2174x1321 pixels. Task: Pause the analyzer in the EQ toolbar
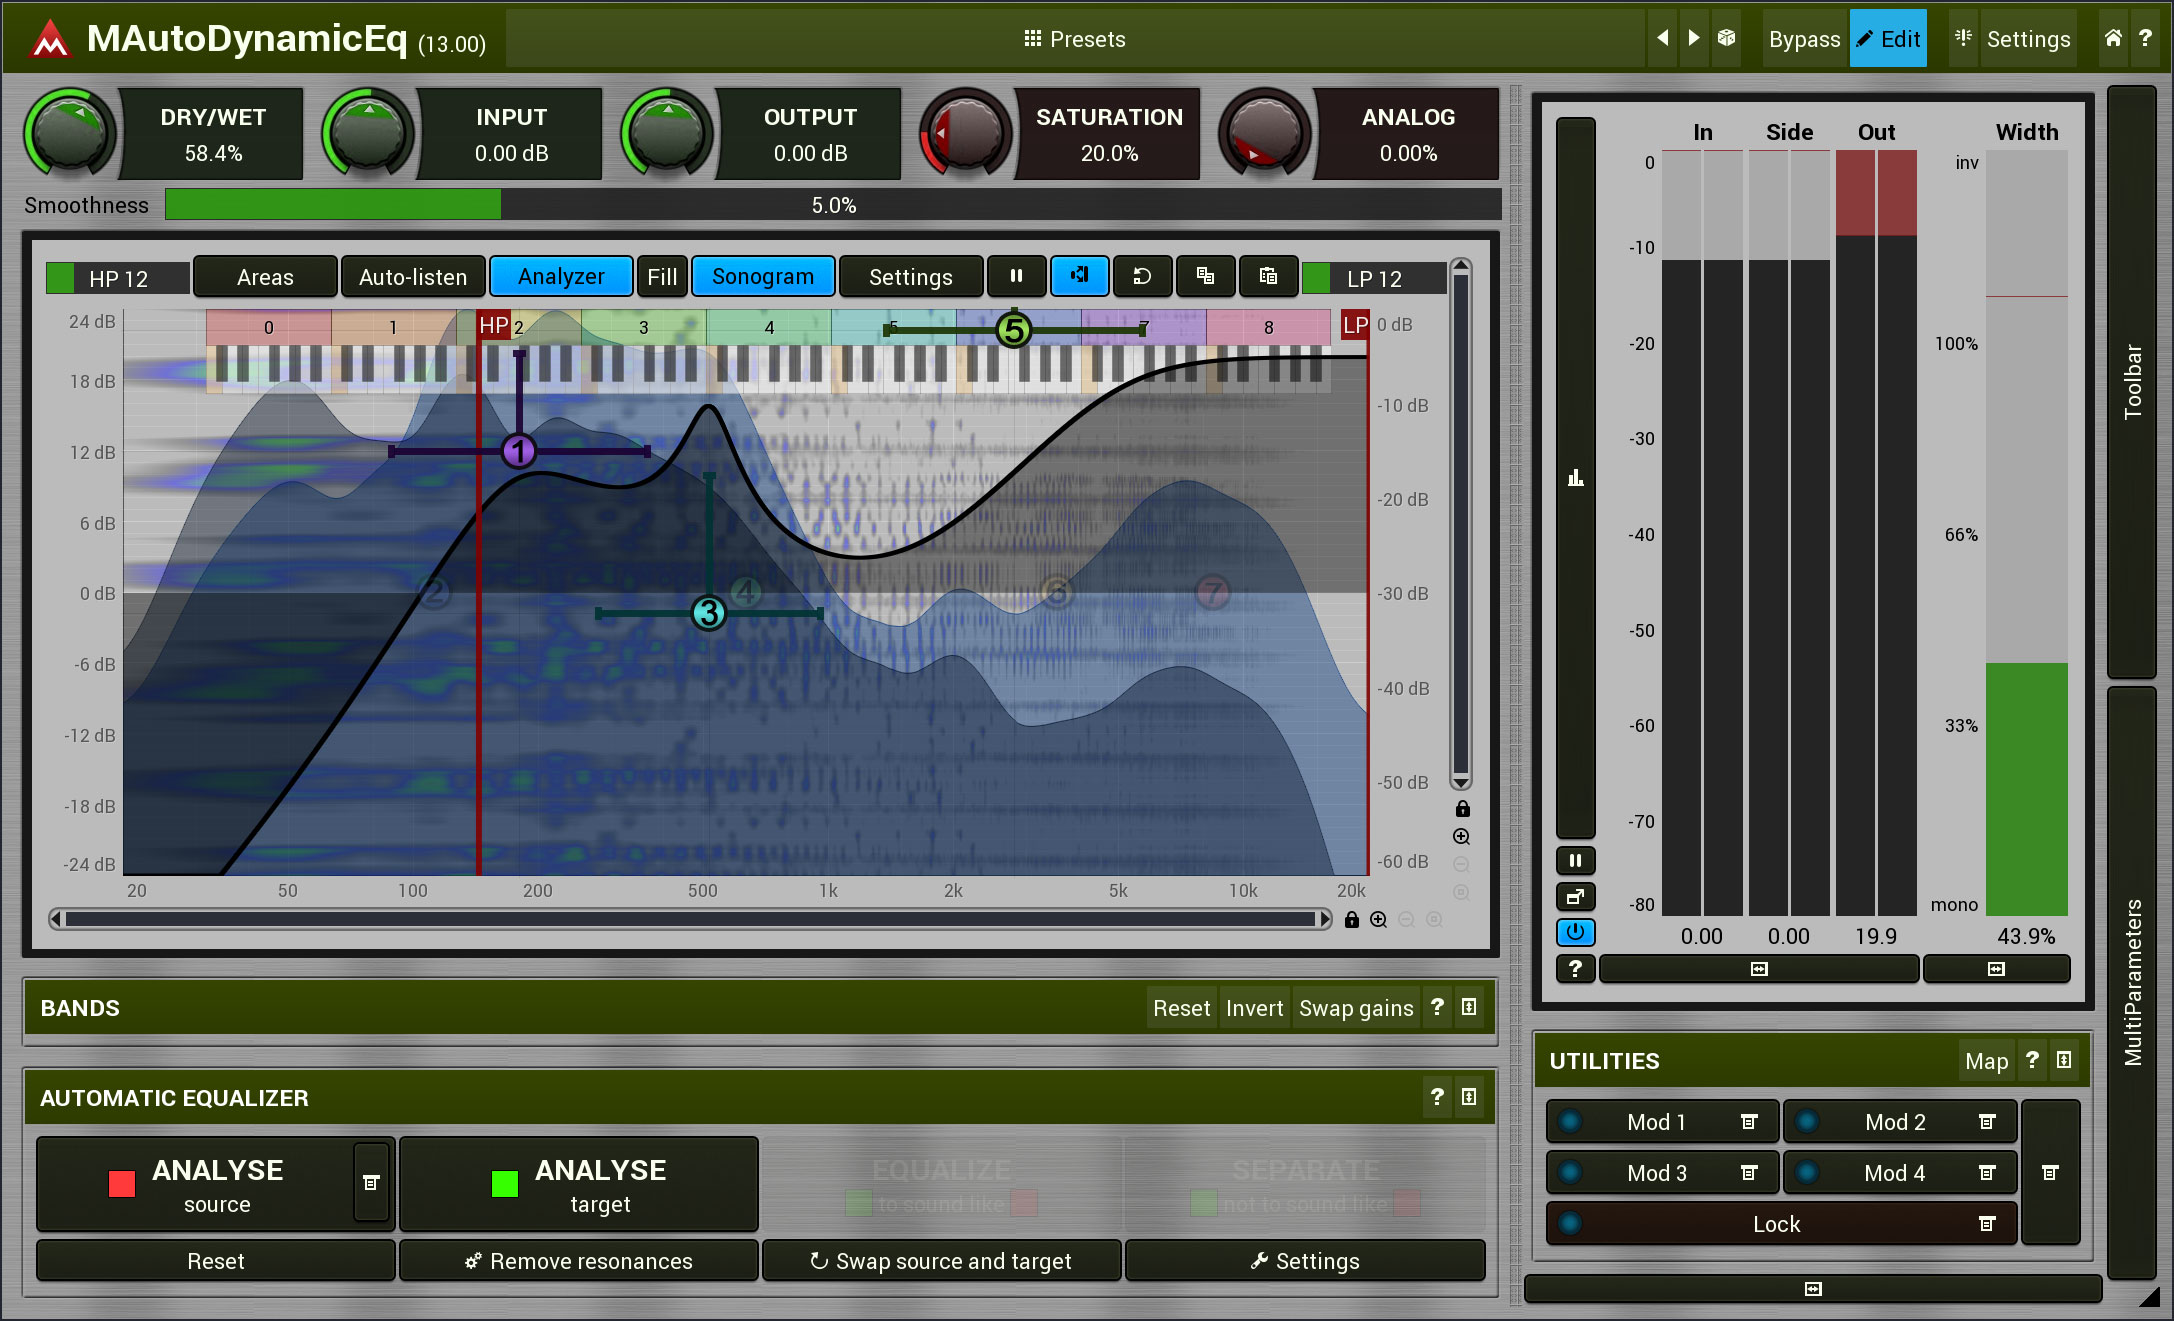(x=1016, y=277)
